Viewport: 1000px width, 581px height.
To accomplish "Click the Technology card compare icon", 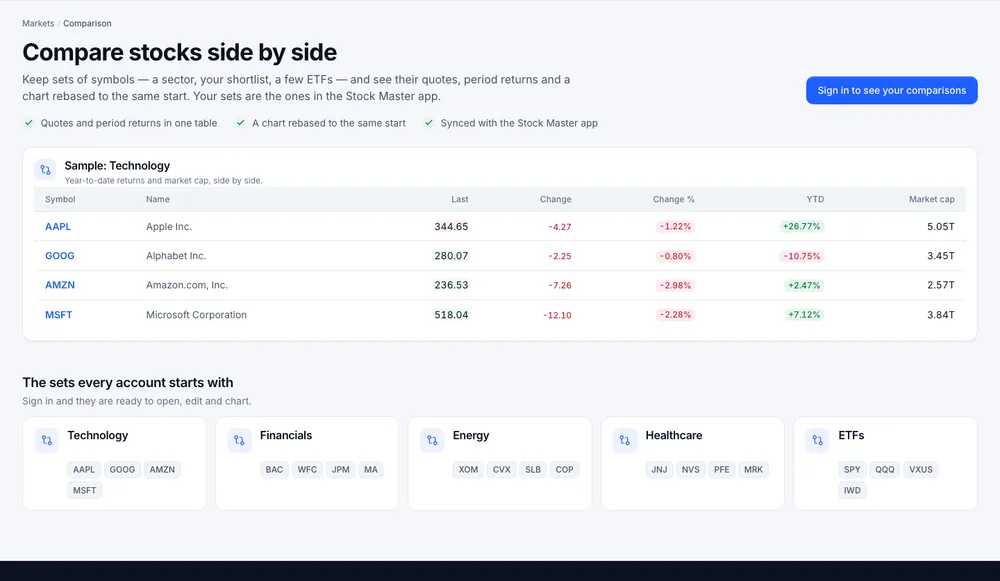I will pyautogui.click(x=47, y=440).
